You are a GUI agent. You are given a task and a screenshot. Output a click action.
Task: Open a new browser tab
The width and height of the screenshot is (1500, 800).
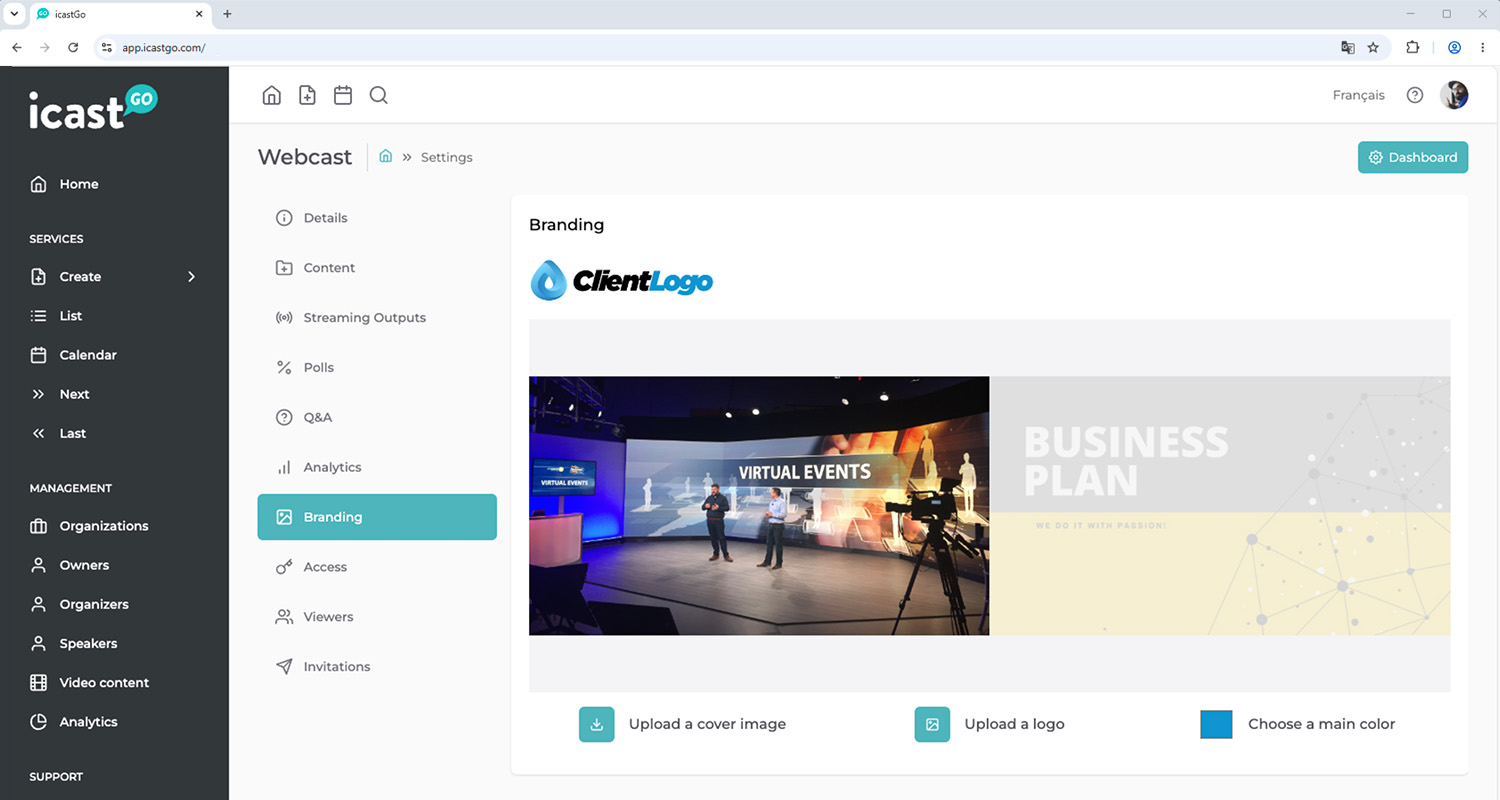[227, 14]
